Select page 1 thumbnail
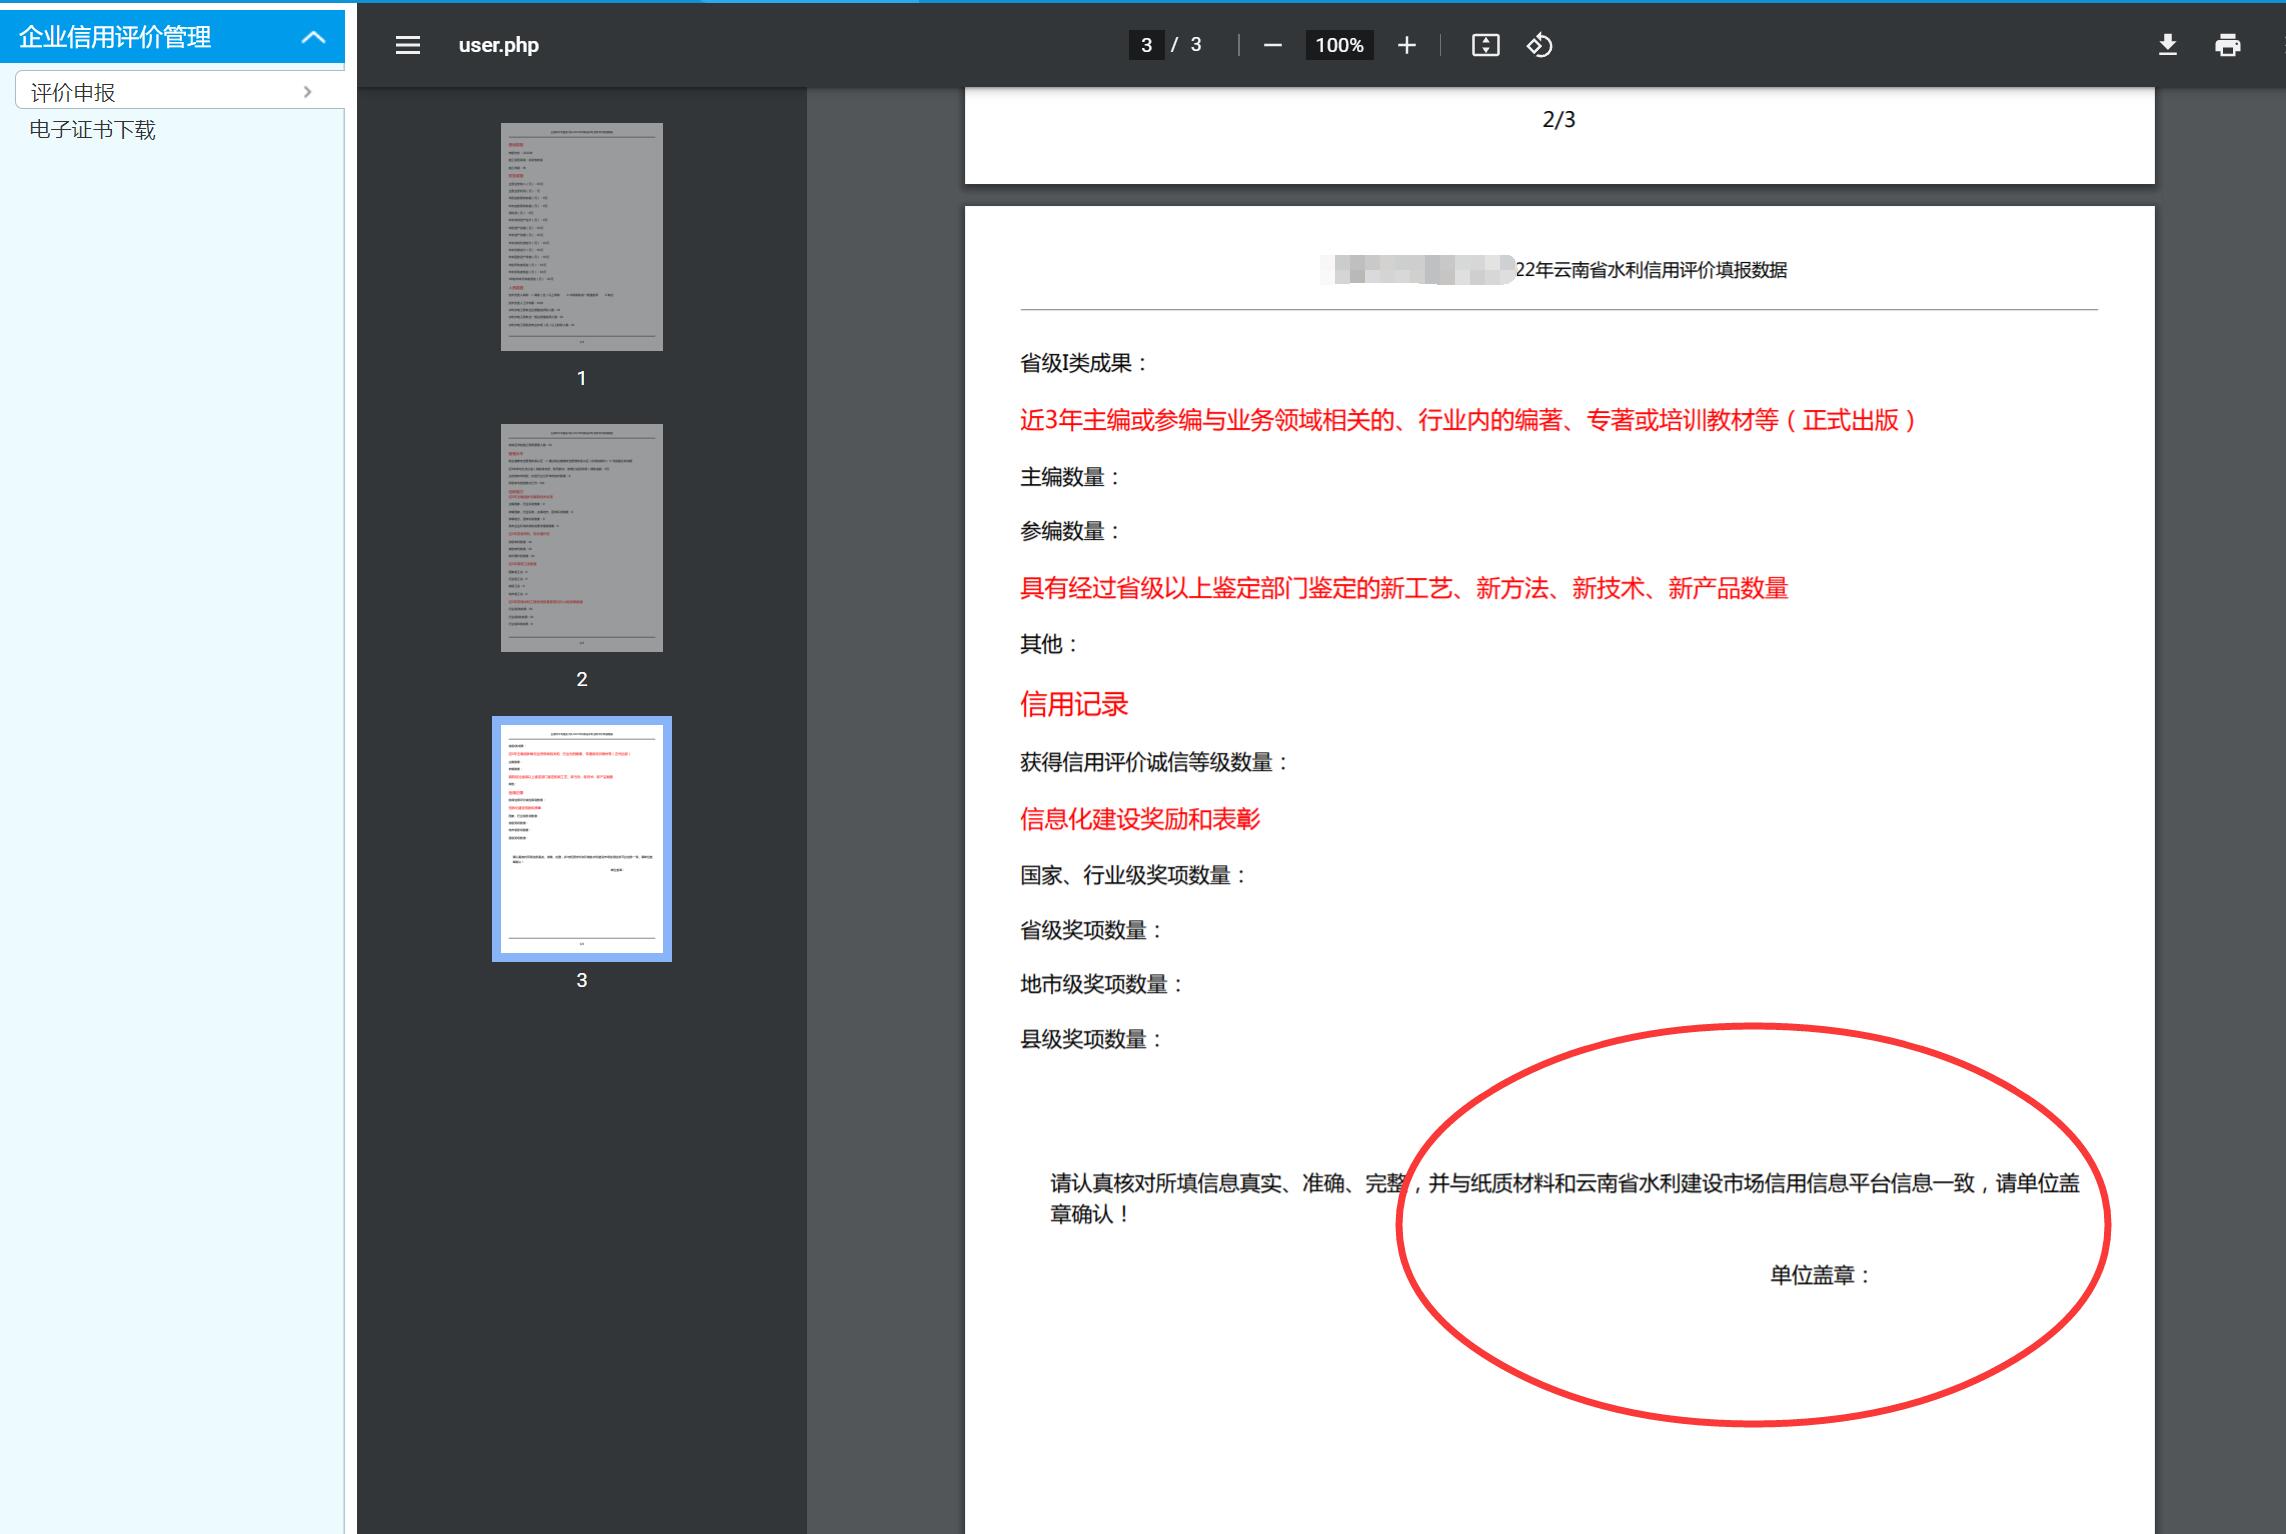2286x1534 pixels. tap(581, 237)
